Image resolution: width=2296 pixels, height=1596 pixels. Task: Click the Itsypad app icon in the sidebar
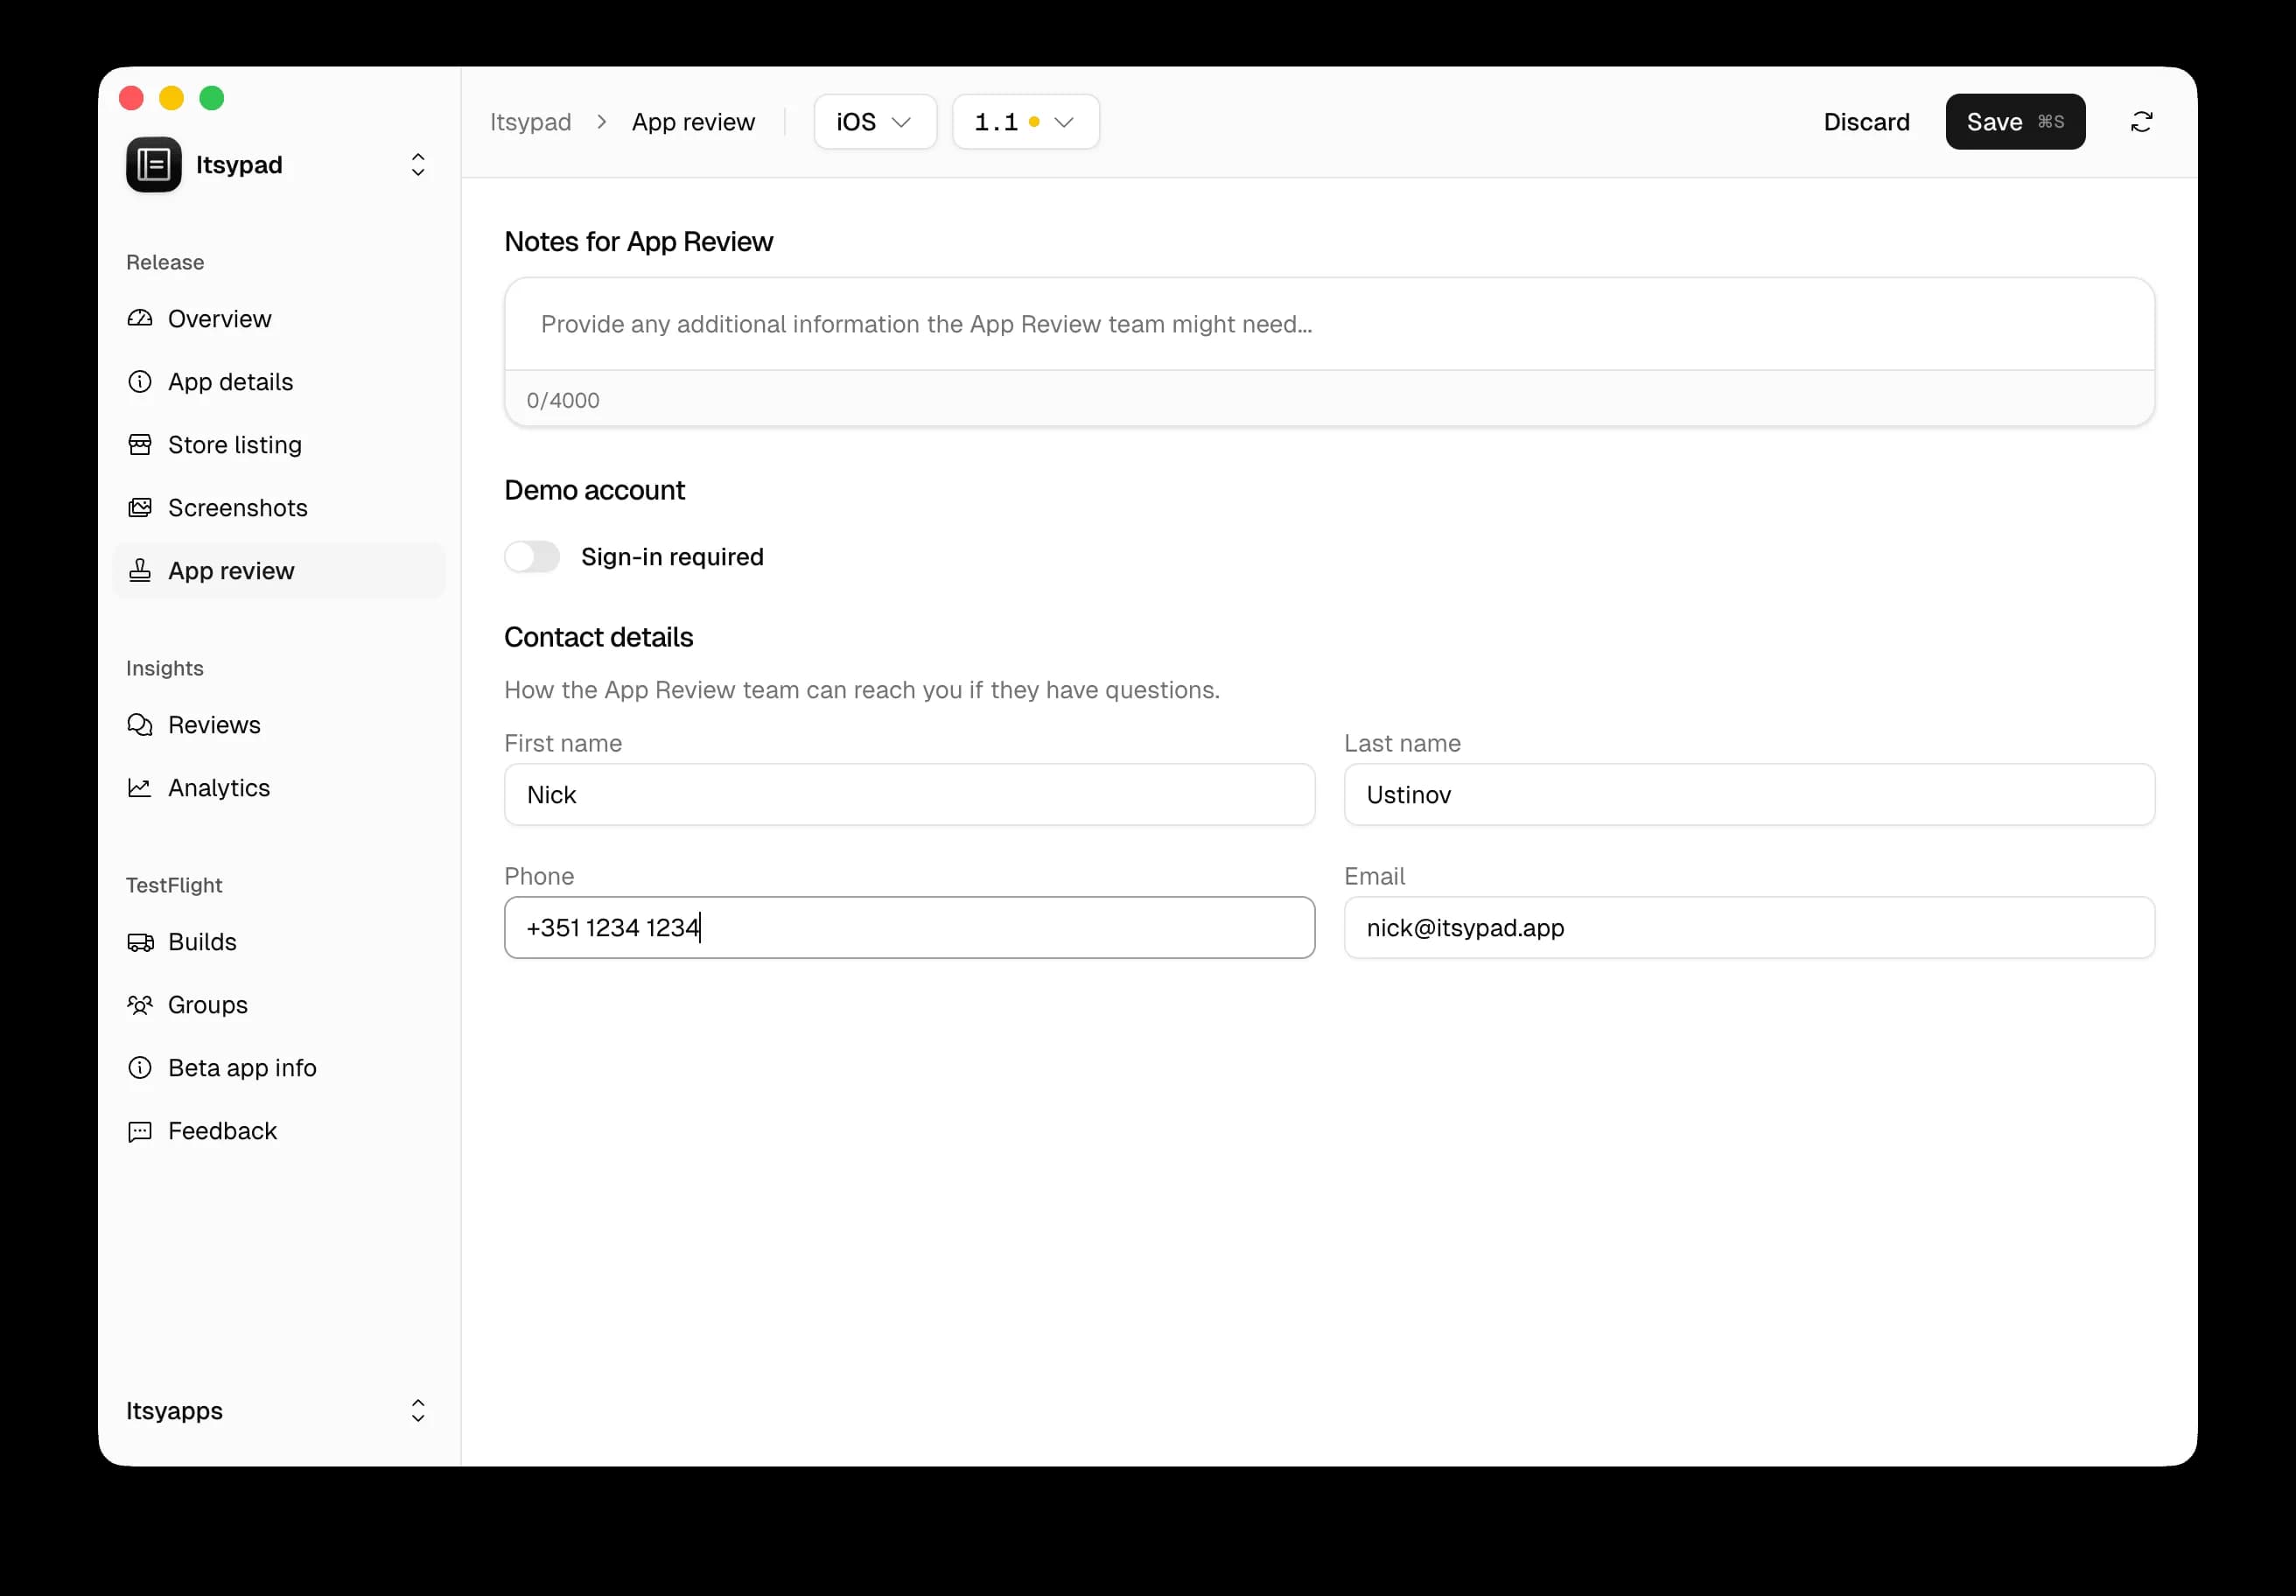tap(153, 165)
